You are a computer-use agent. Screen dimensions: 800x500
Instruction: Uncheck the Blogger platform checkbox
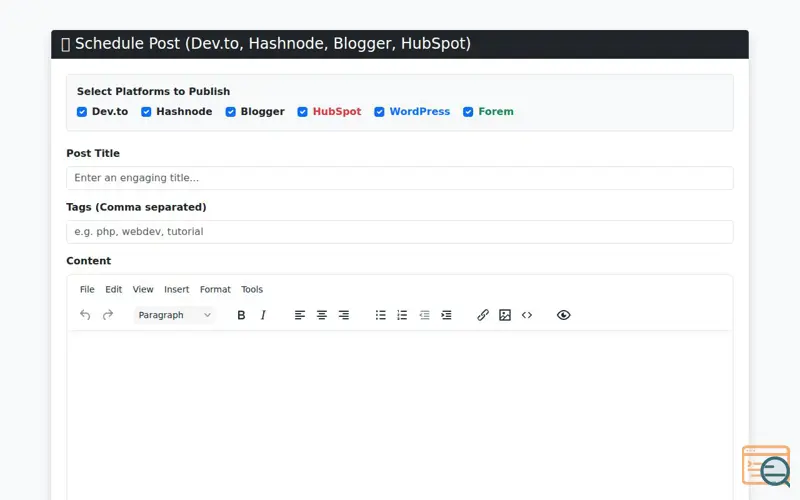coord(231,112)
